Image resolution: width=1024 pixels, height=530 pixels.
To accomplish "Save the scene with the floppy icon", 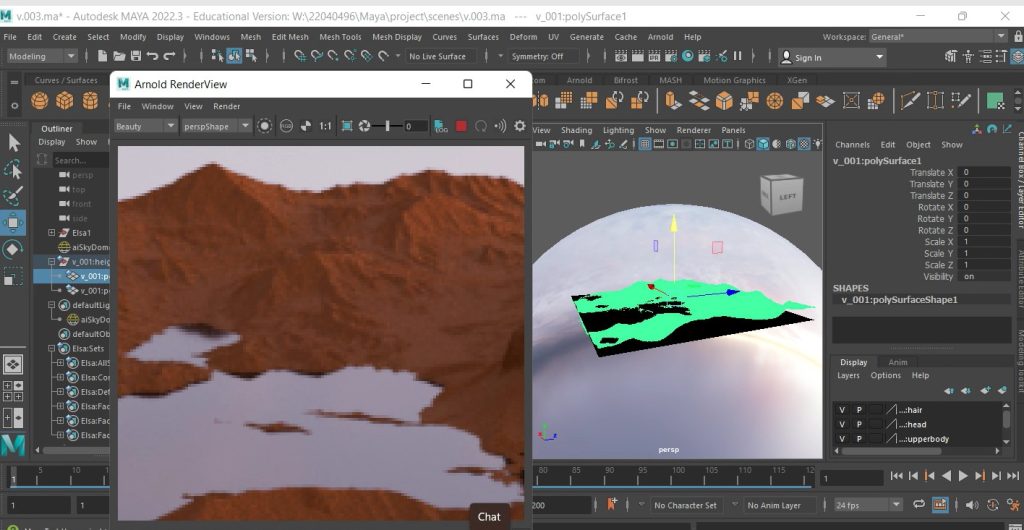I will [x=136, y=56].
